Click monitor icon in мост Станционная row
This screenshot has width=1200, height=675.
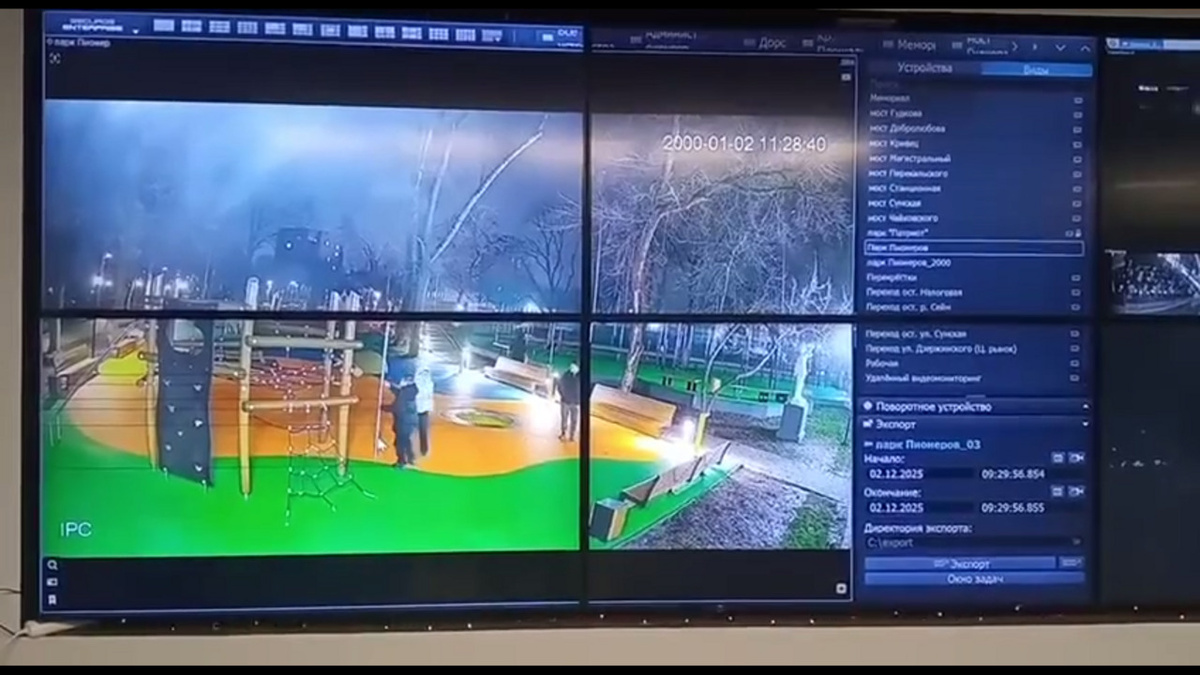[1078, 189]
